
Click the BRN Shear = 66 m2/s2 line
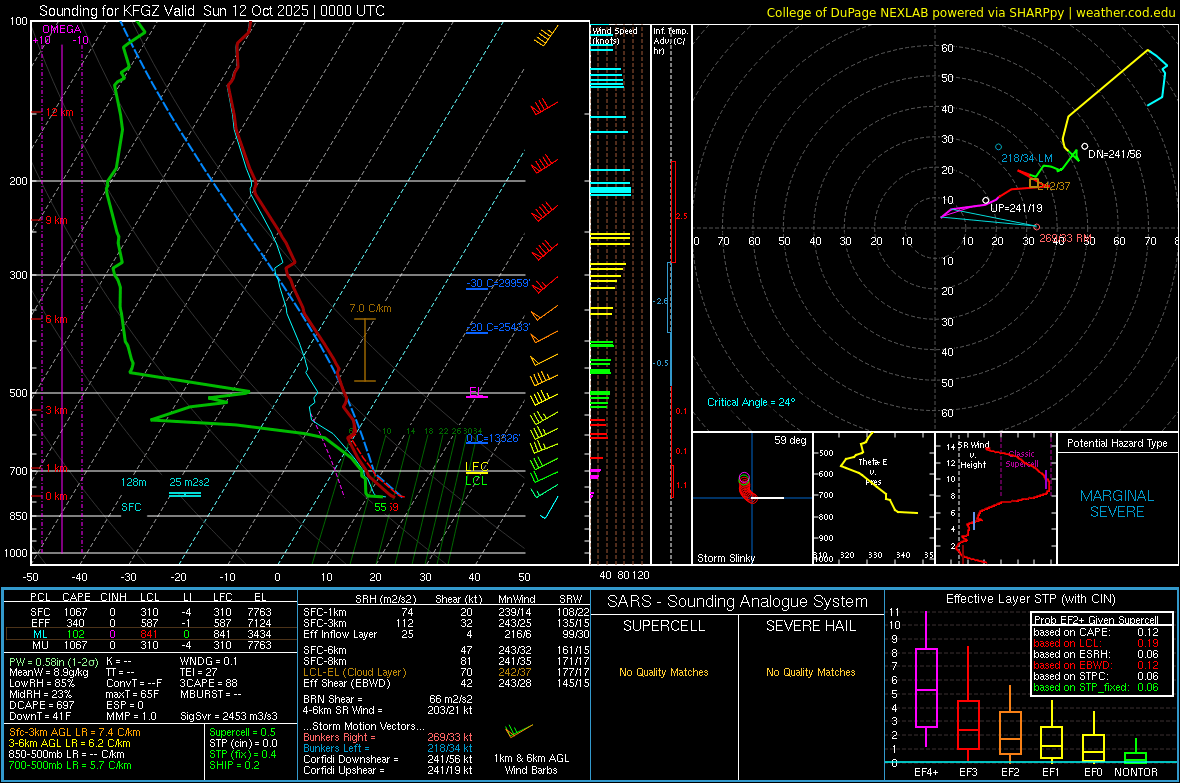388,699
